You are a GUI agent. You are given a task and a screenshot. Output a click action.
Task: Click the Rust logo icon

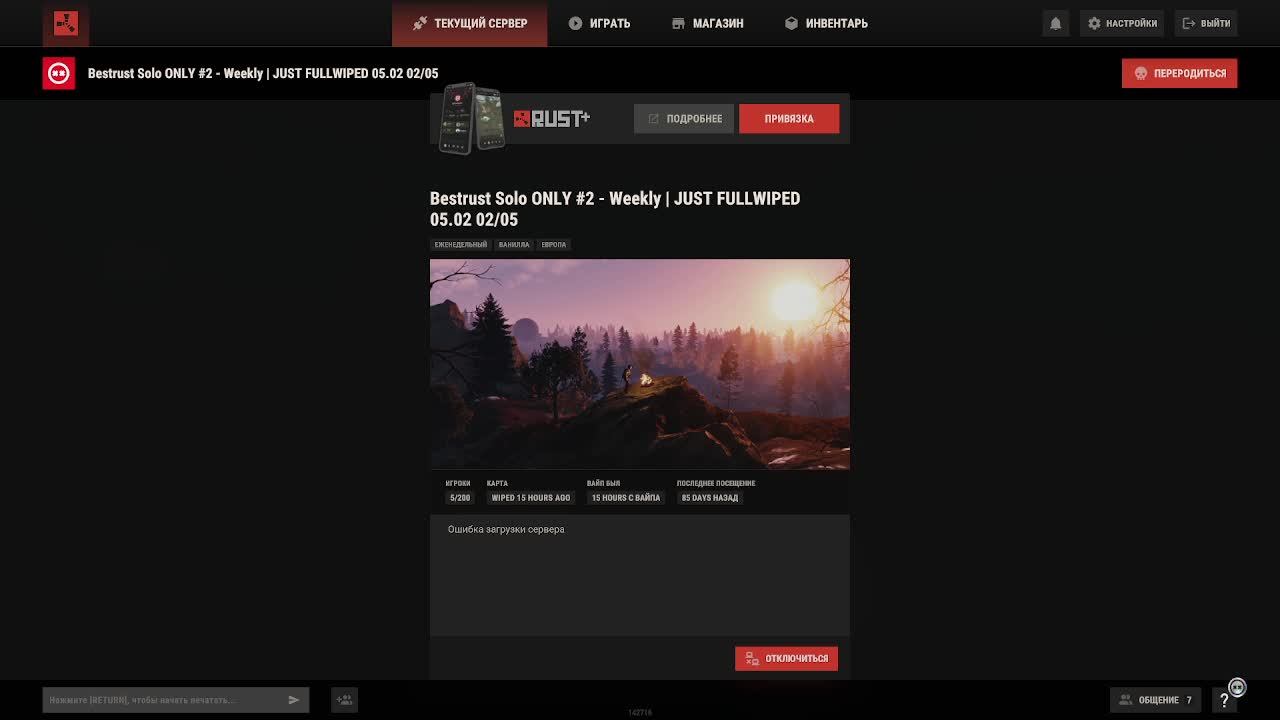66,23
